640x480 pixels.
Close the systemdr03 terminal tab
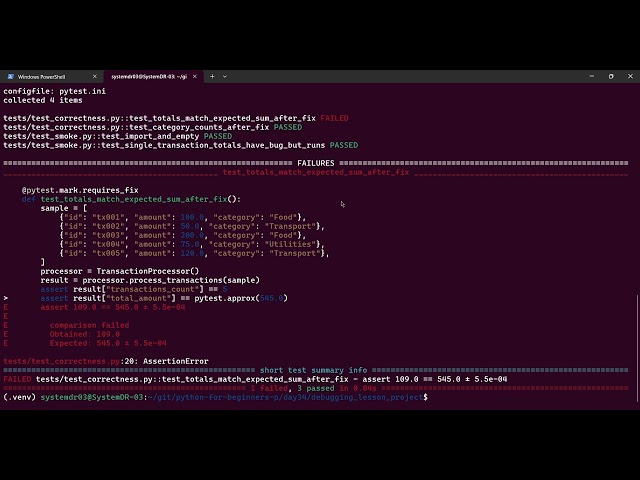click(x=195, y=76)
